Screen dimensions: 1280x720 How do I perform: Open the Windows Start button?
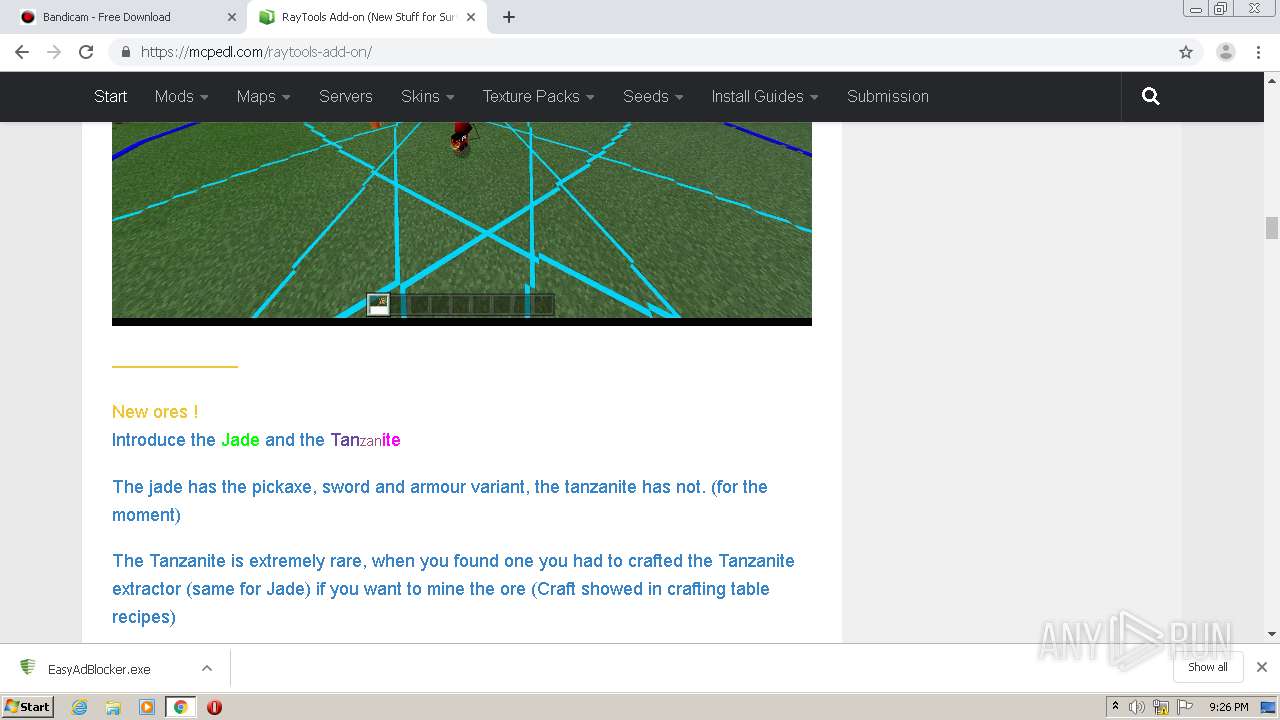(28, 706)
